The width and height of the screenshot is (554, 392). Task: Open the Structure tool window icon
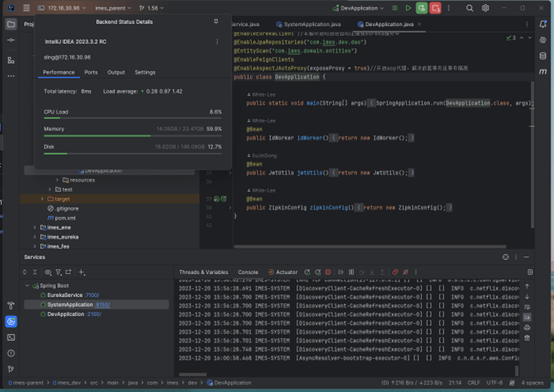click(11, 60)
